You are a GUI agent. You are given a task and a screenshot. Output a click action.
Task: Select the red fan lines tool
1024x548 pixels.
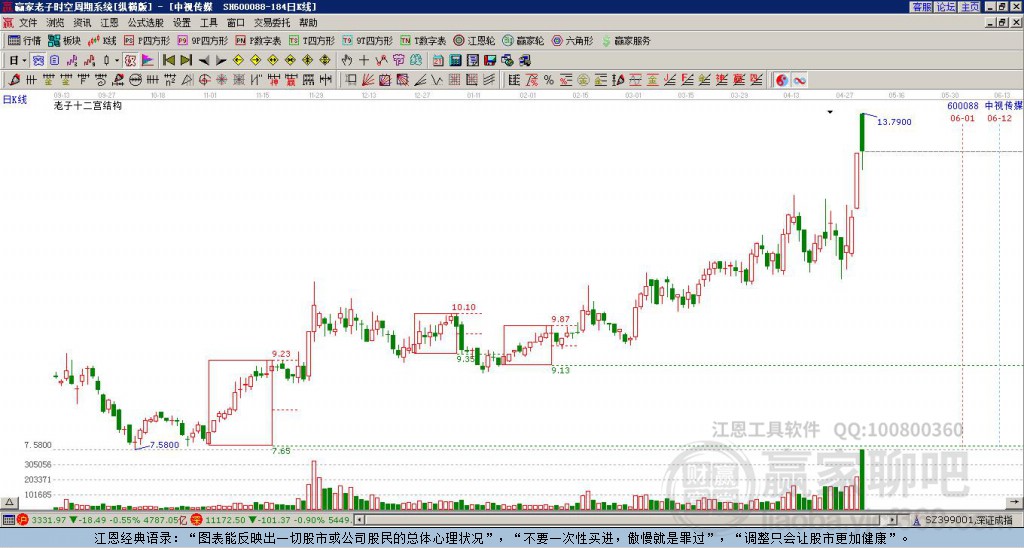coord(368,80)
